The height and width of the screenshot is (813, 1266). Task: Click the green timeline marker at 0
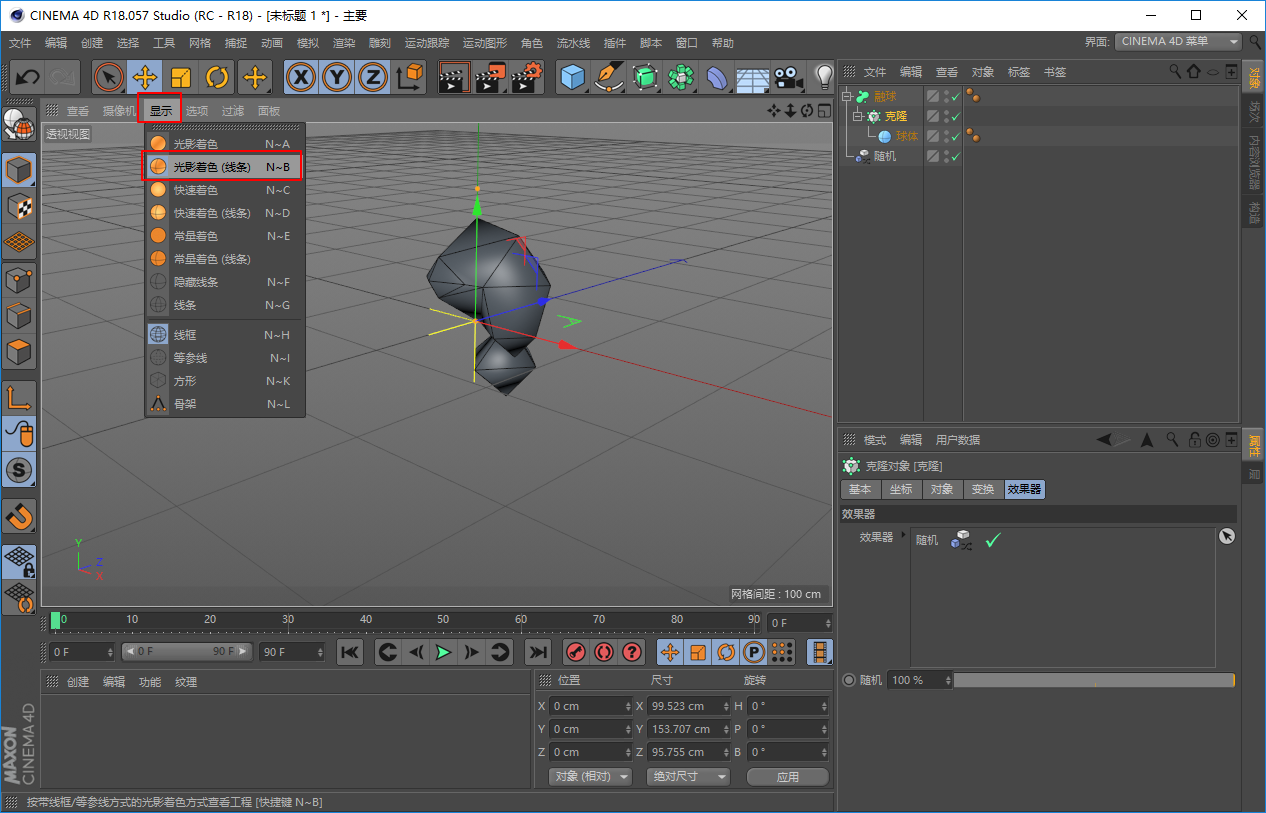(56, 620)
